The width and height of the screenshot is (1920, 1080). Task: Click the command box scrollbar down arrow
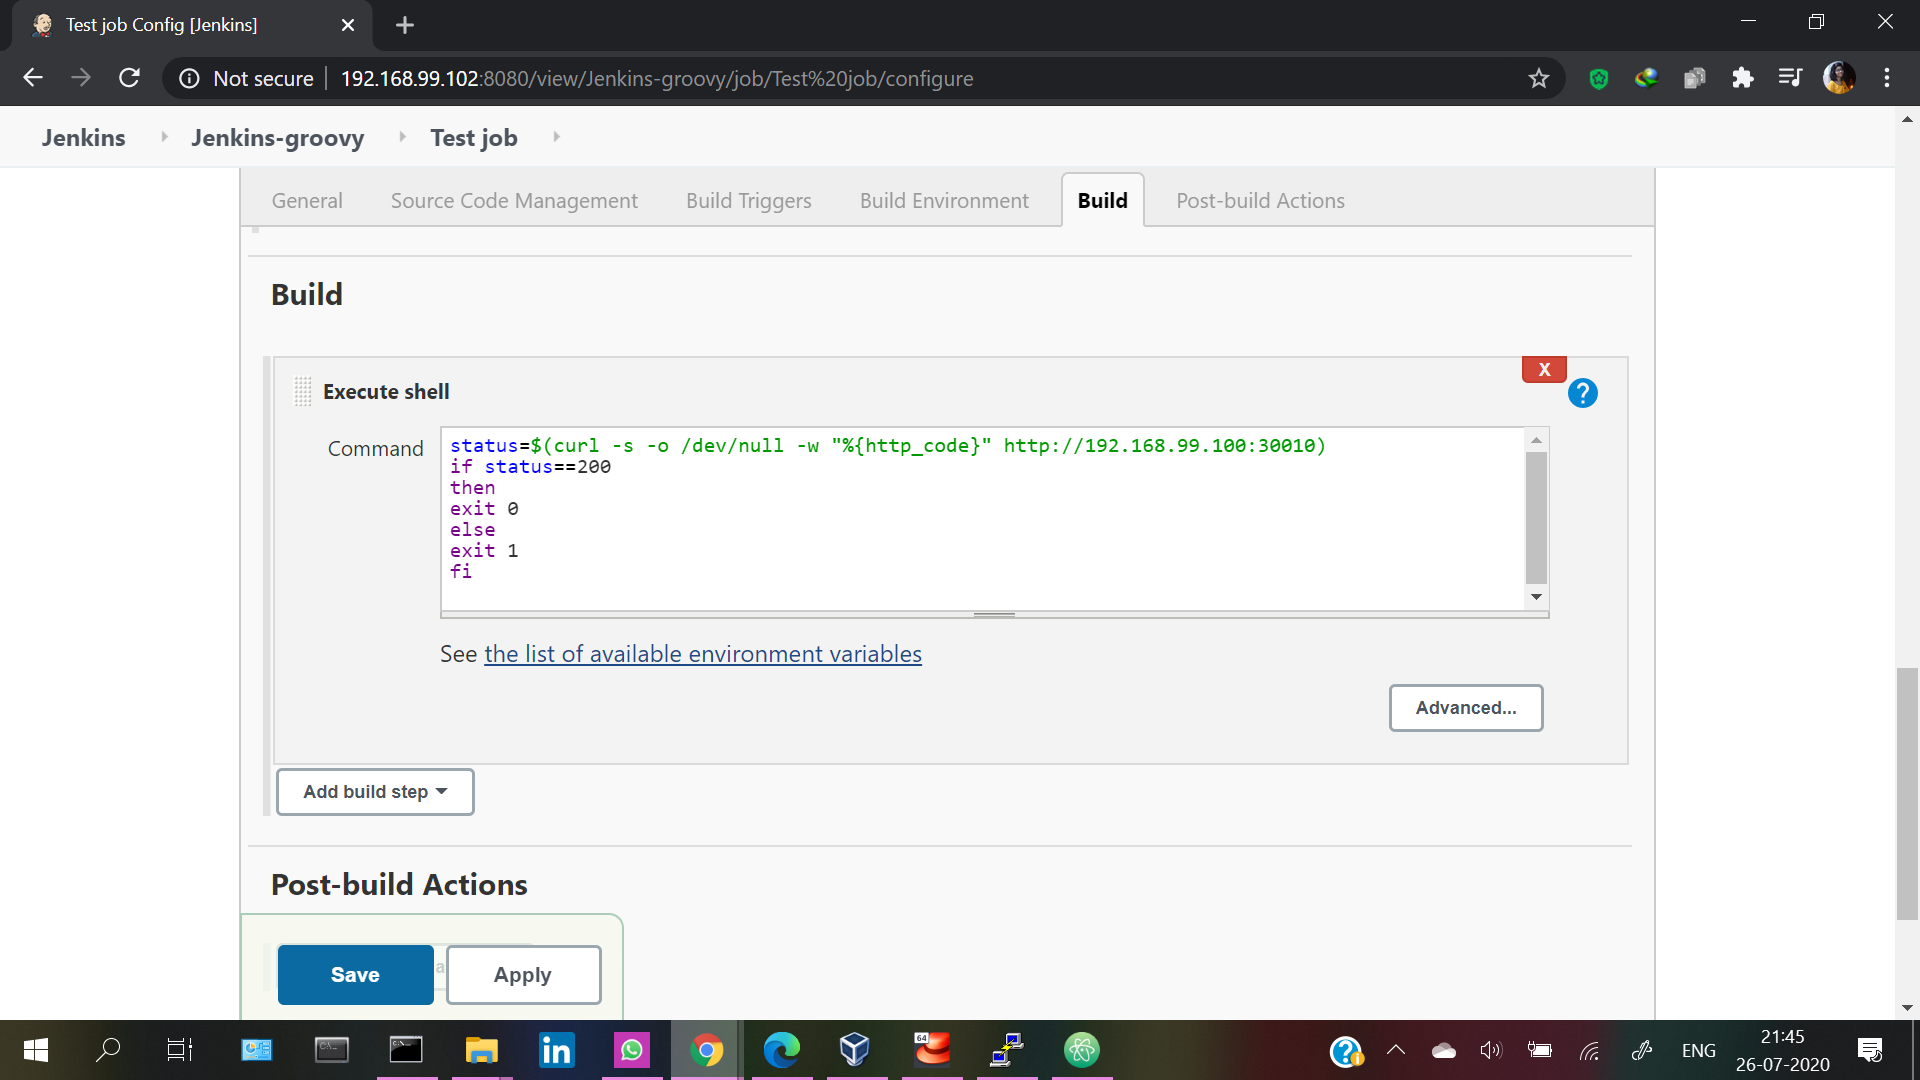coord(1536,597)
